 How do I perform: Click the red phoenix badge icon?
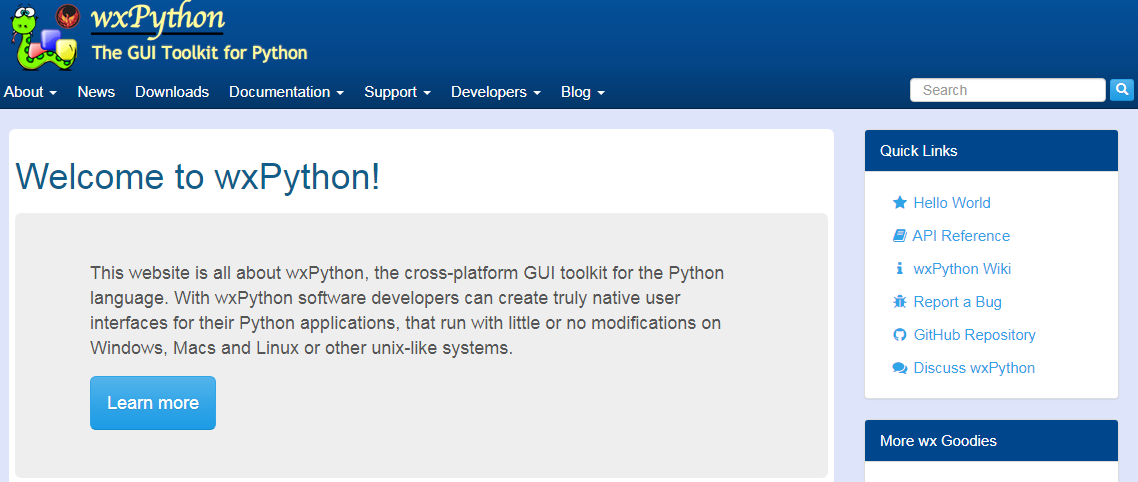tap(67, 16)
